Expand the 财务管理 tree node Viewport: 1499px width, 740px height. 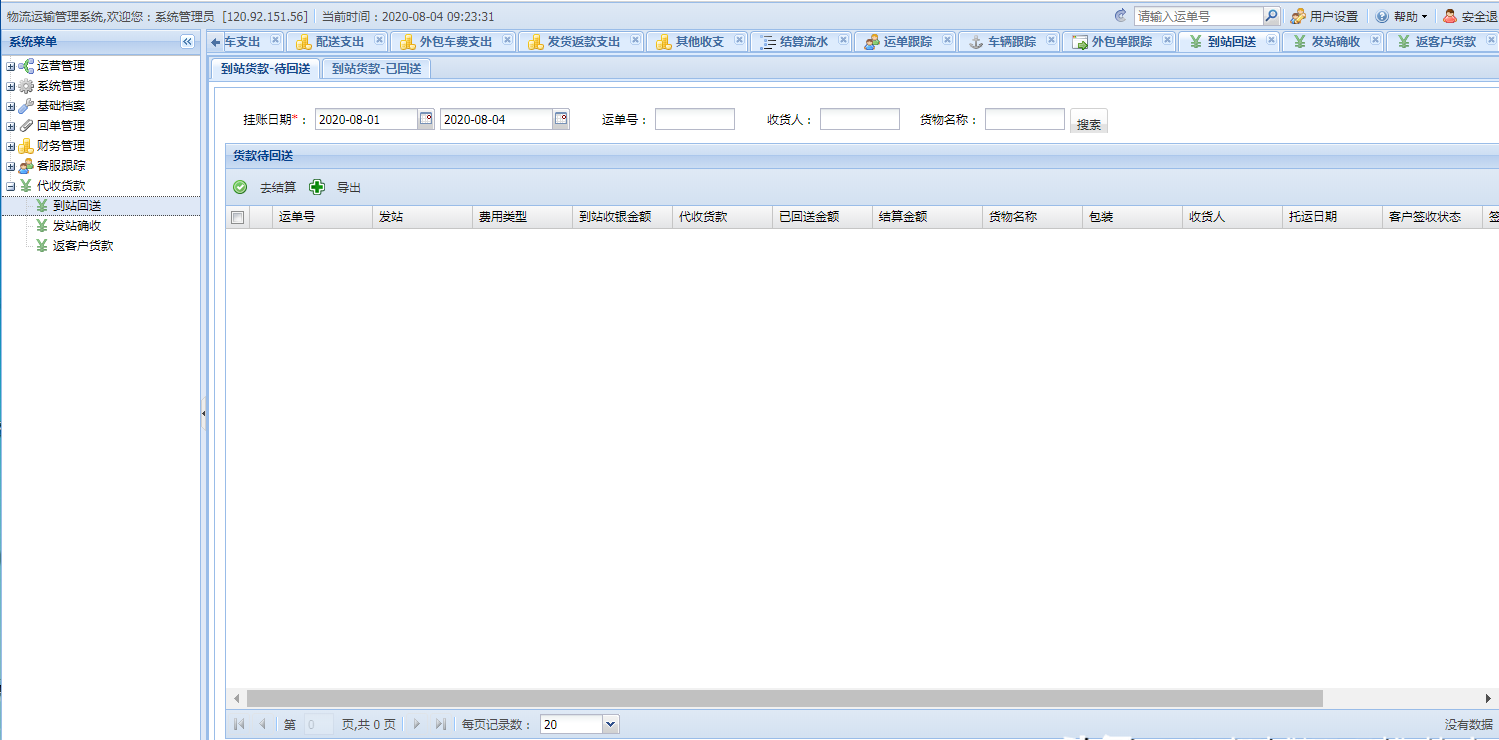[11, 146]
